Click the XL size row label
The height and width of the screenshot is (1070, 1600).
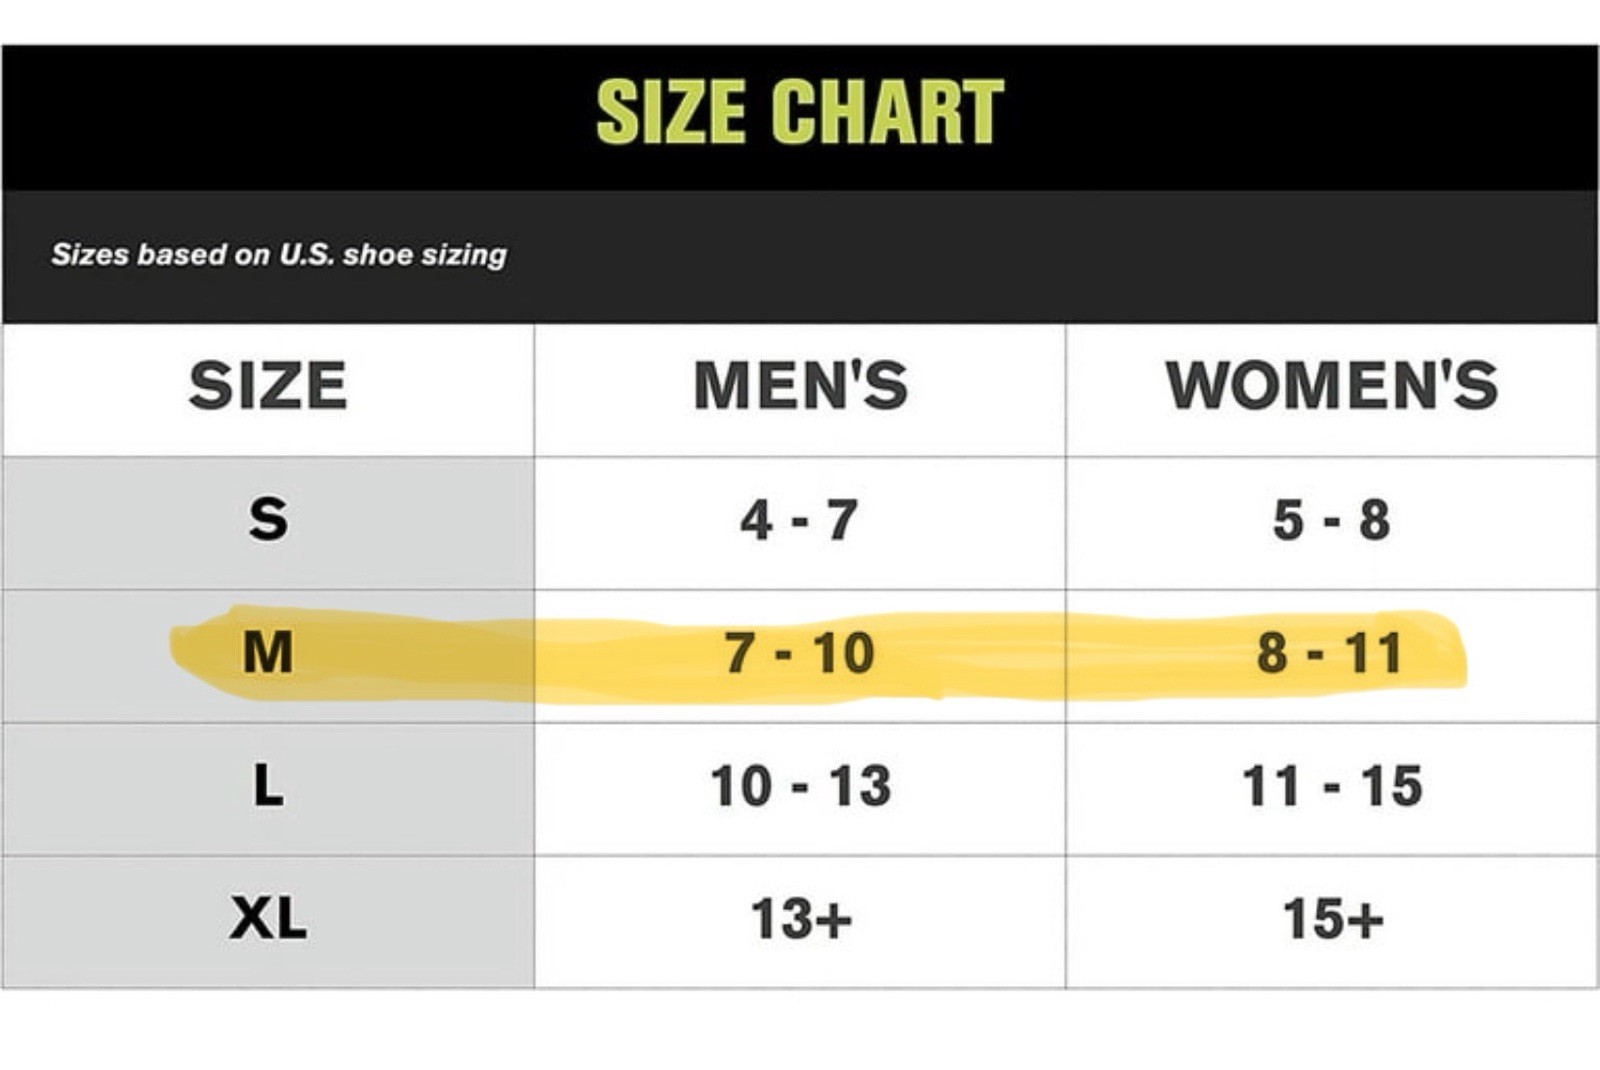pyautogui.click(x=268, y=918)
